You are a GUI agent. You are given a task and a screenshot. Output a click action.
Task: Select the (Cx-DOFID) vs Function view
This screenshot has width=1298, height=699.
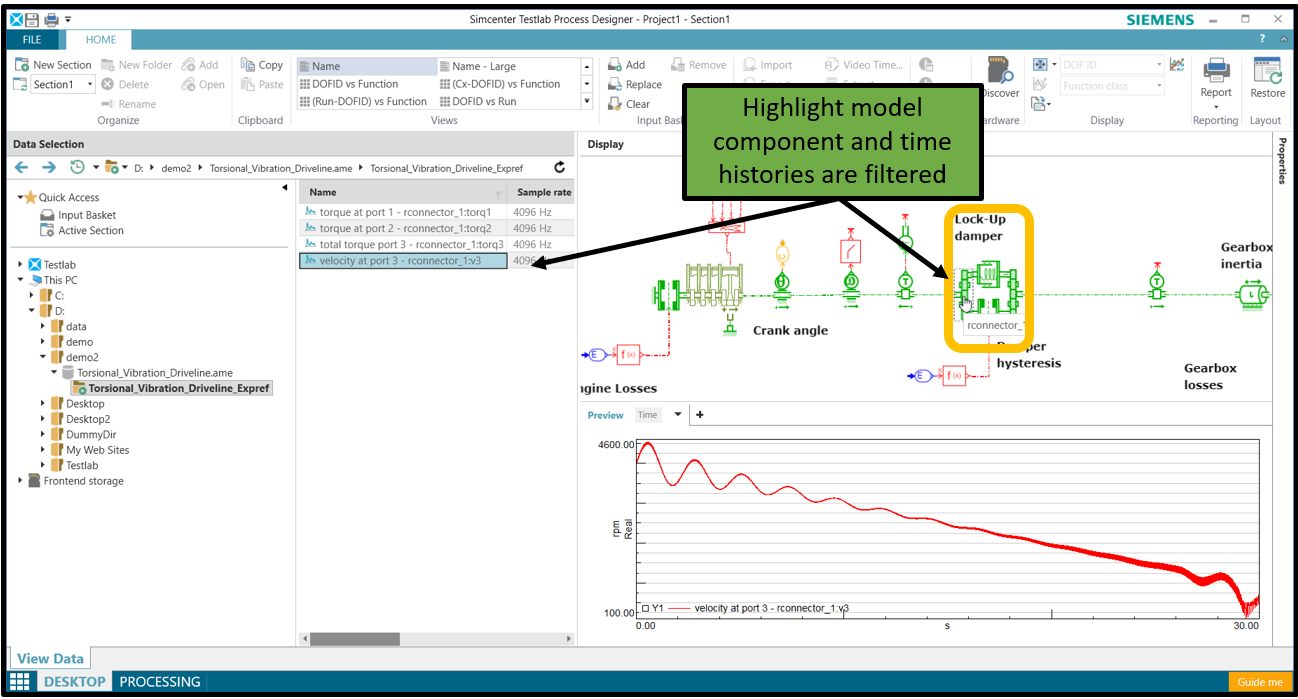507,84
